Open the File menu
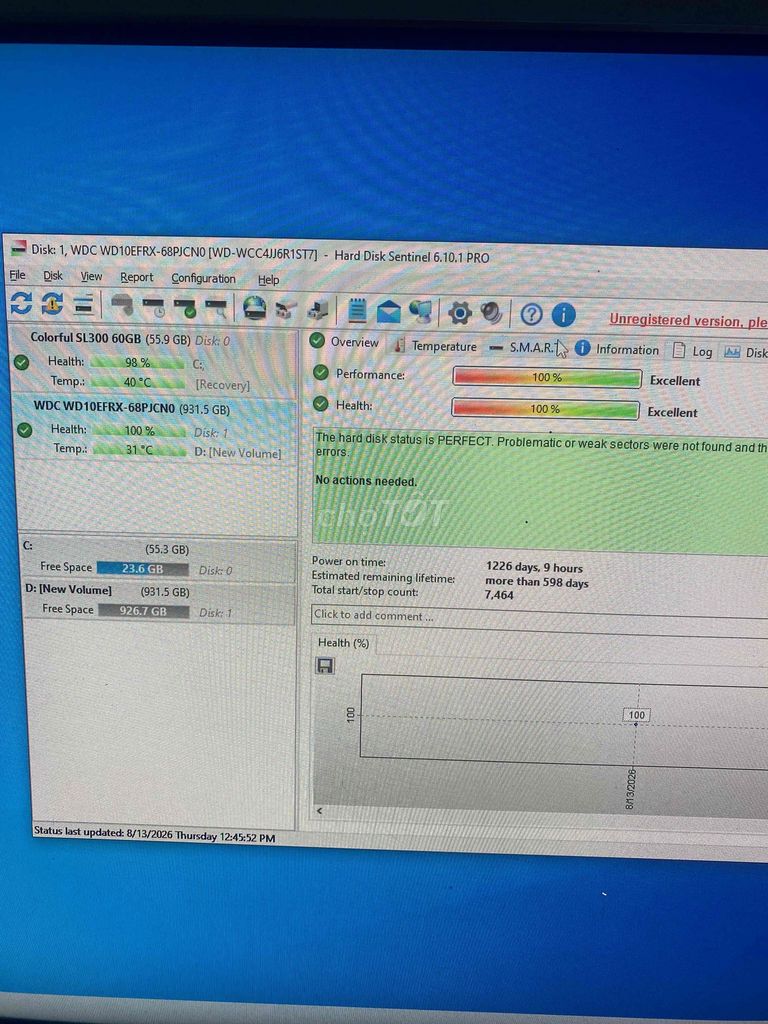768x1024 pixels. 17,275
